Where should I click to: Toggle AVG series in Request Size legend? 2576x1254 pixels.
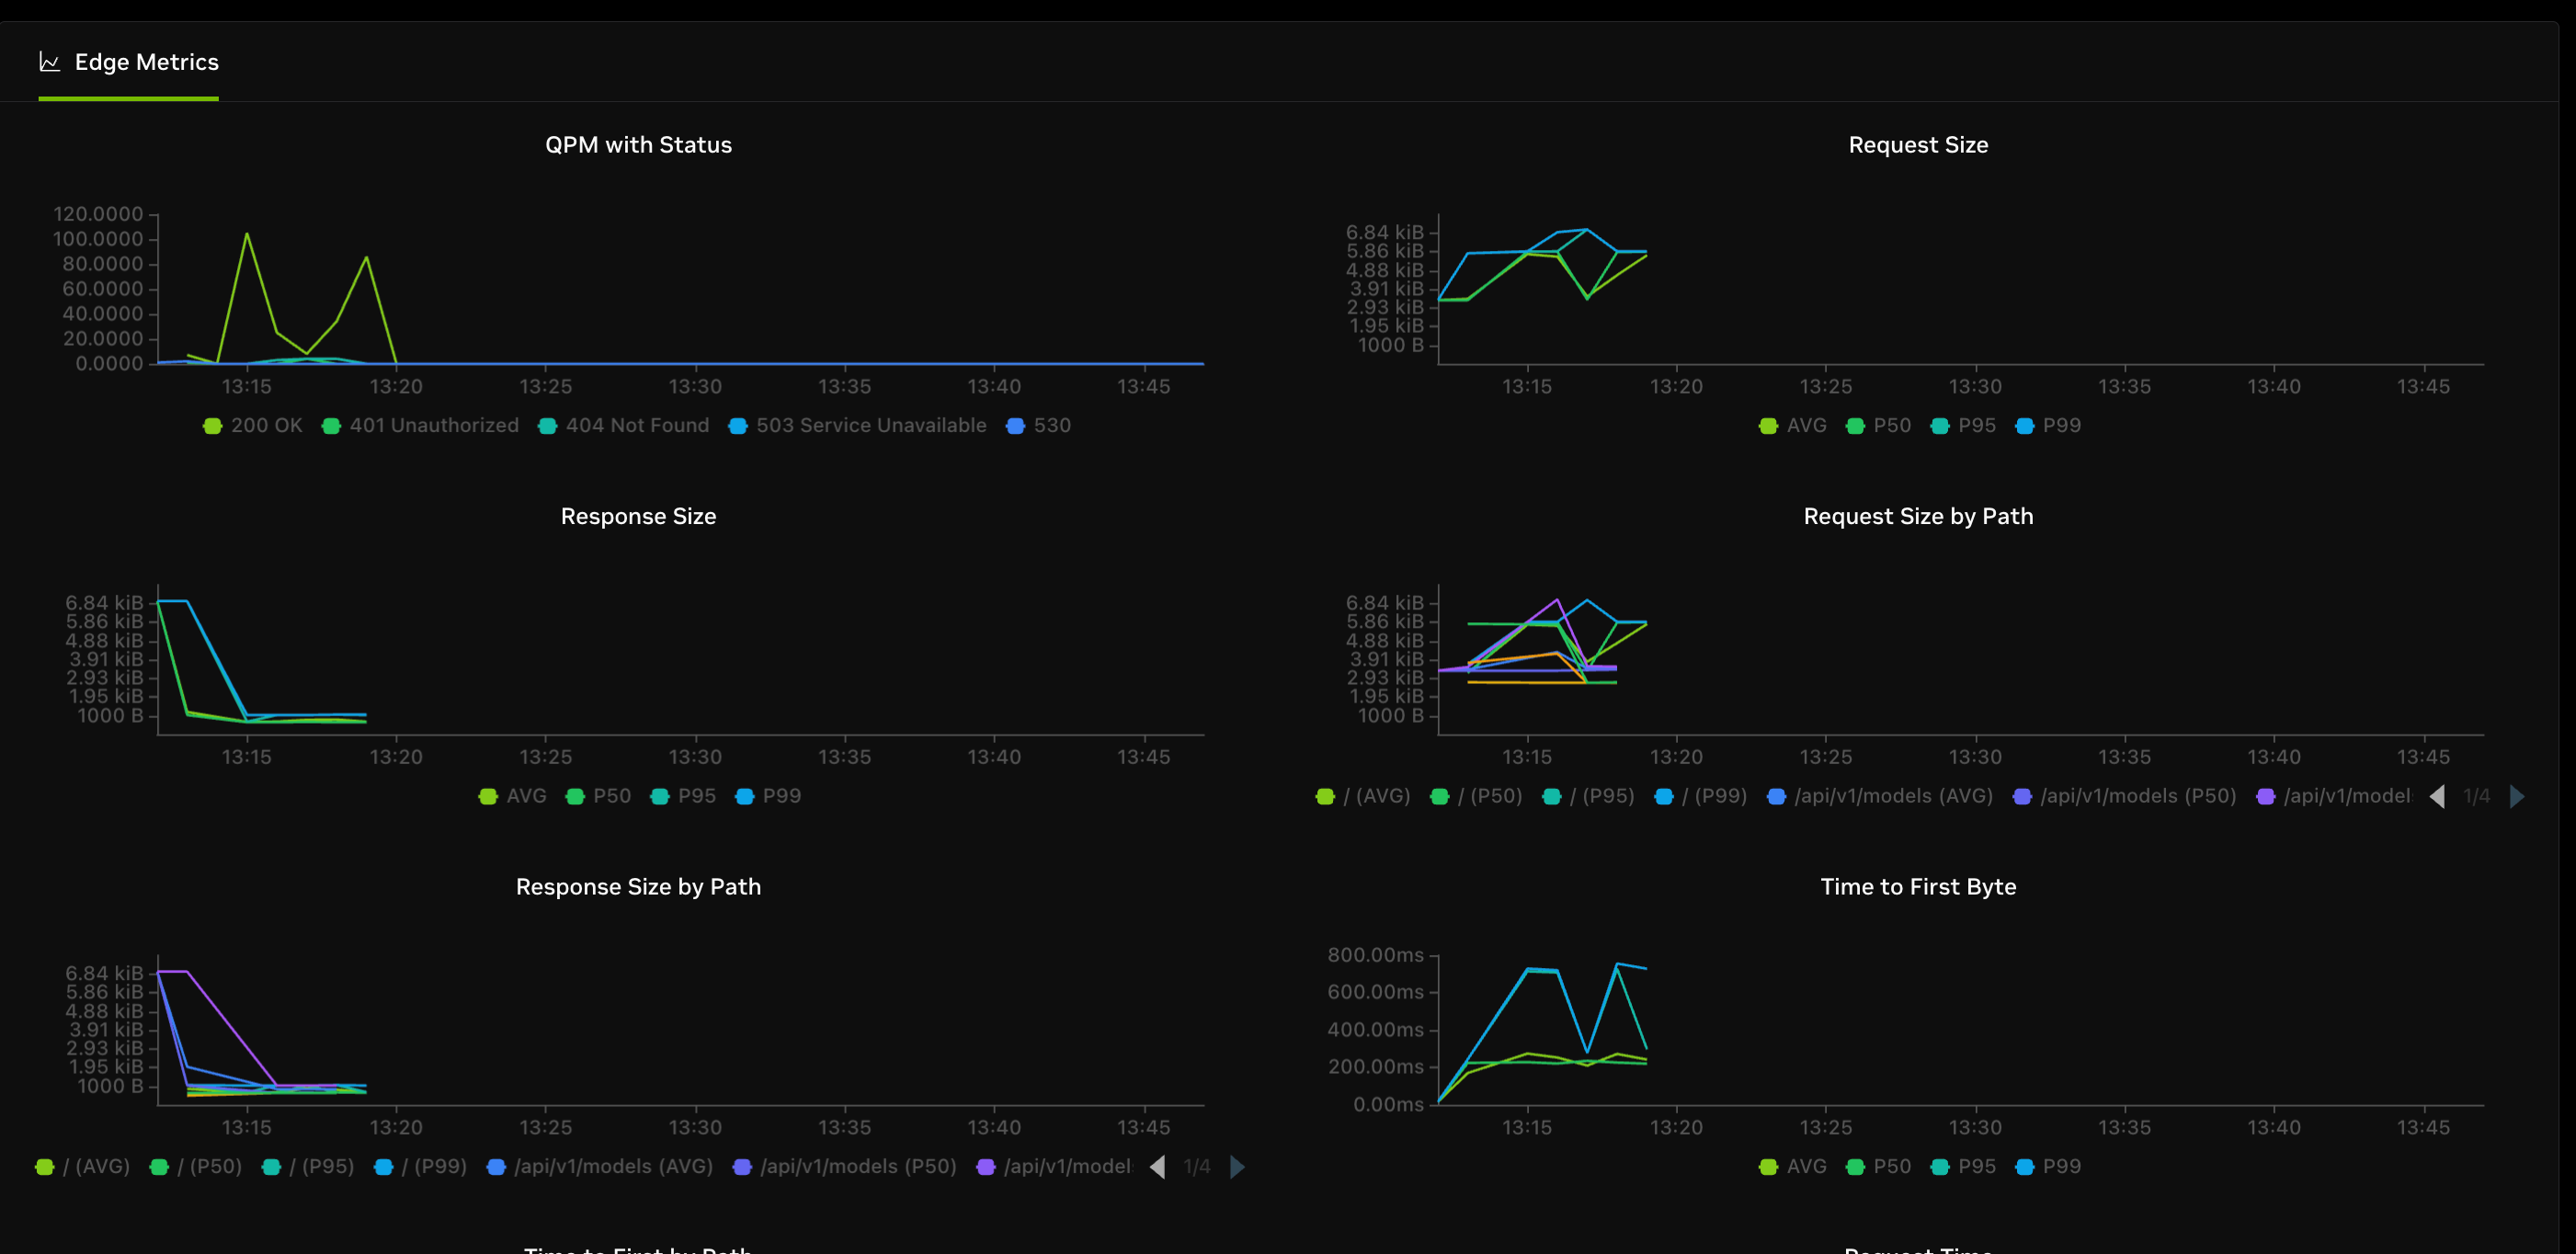[x=1792, y=425]
